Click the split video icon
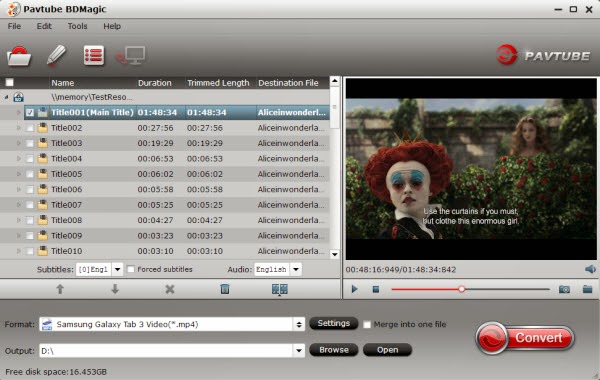 [x=280, y=289]
